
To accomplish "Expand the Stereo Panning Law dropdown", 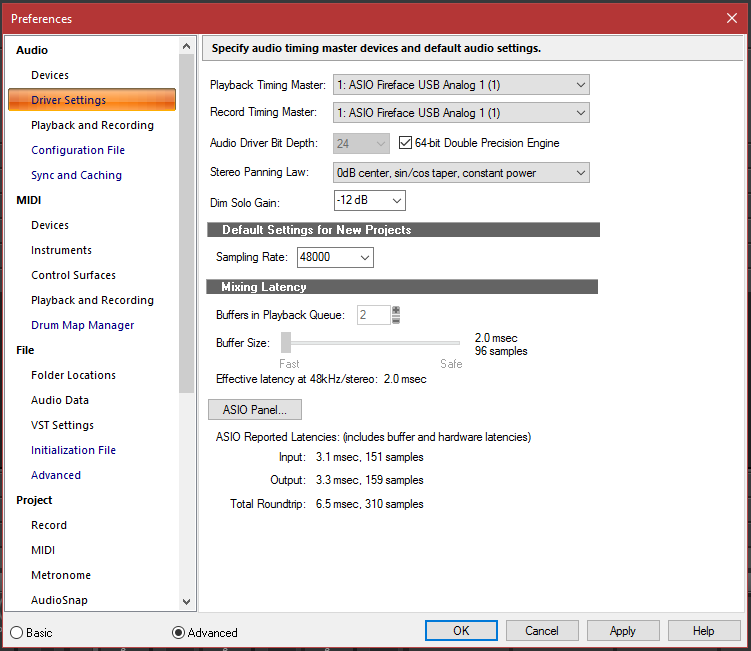I will tap(460, 173).
